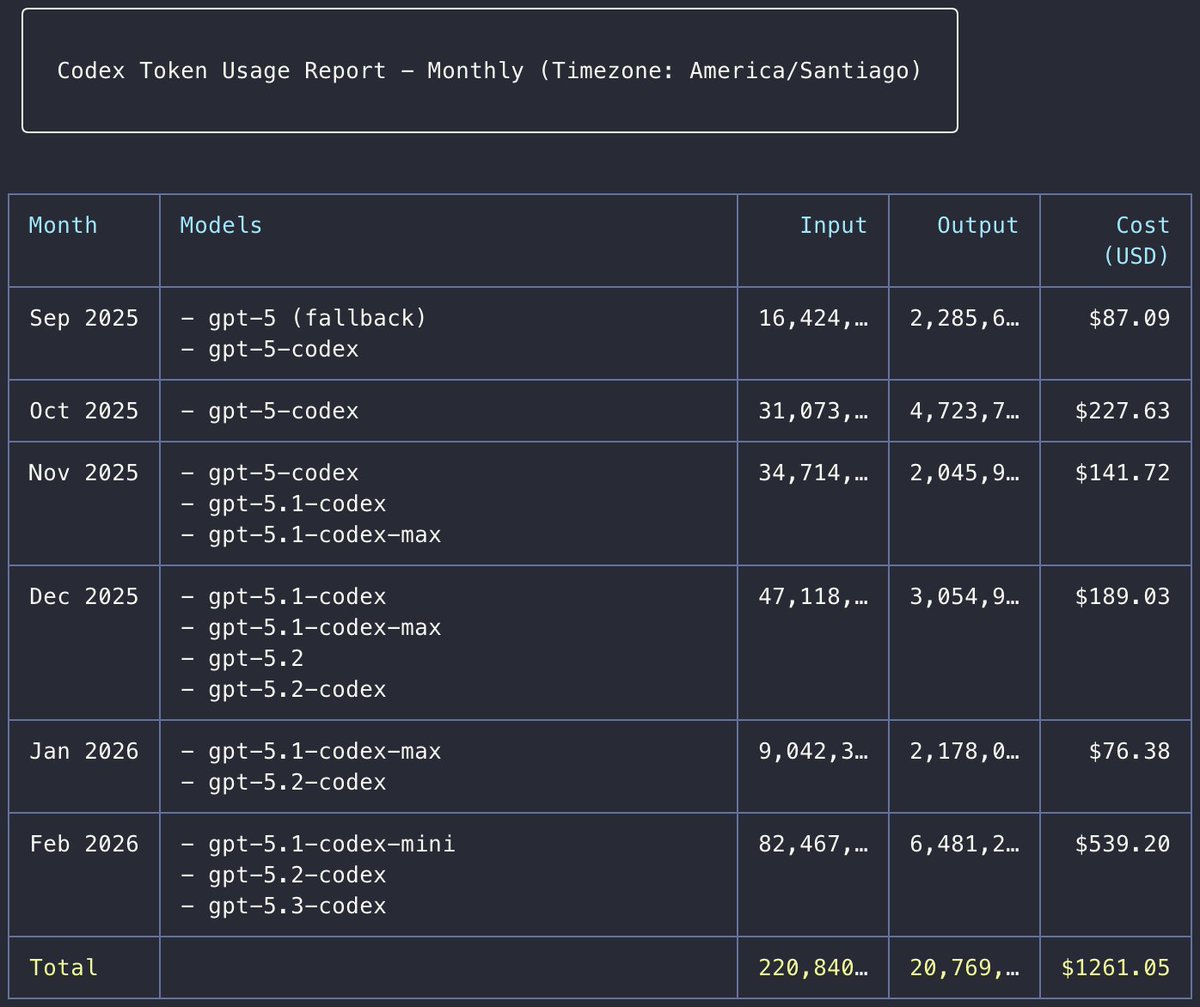1200x1007 pixels.
Task: Click the total output value 20,769,…
Action: pyautogui.click(x=965, y=968)
